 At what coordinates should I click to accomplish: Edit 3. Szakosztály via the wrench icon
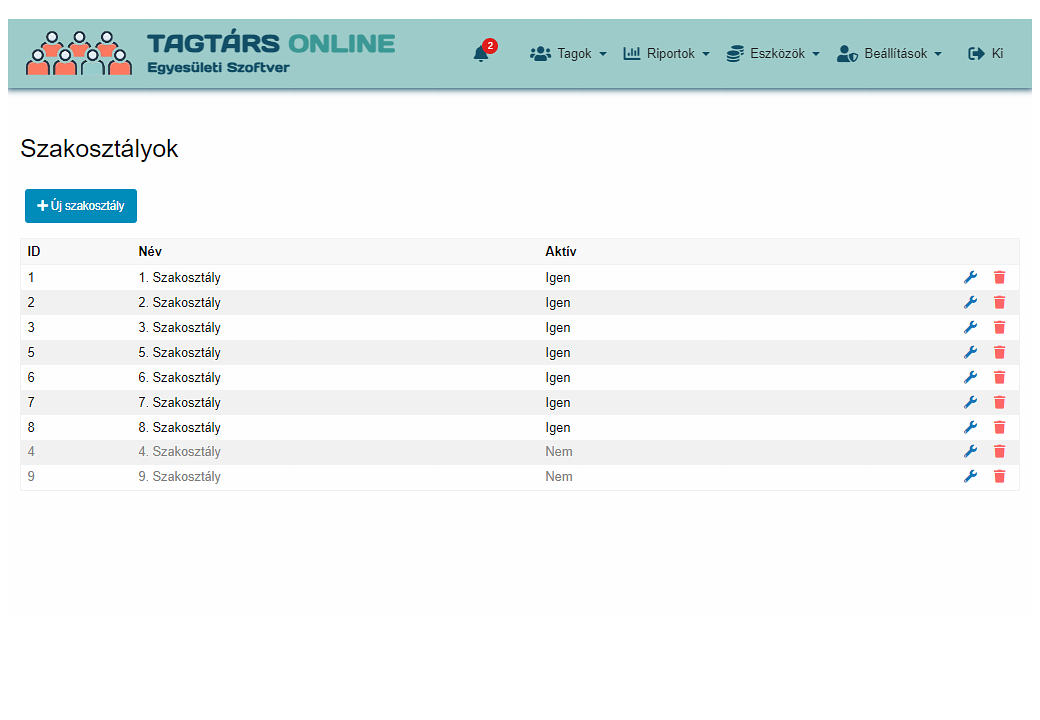970,327
